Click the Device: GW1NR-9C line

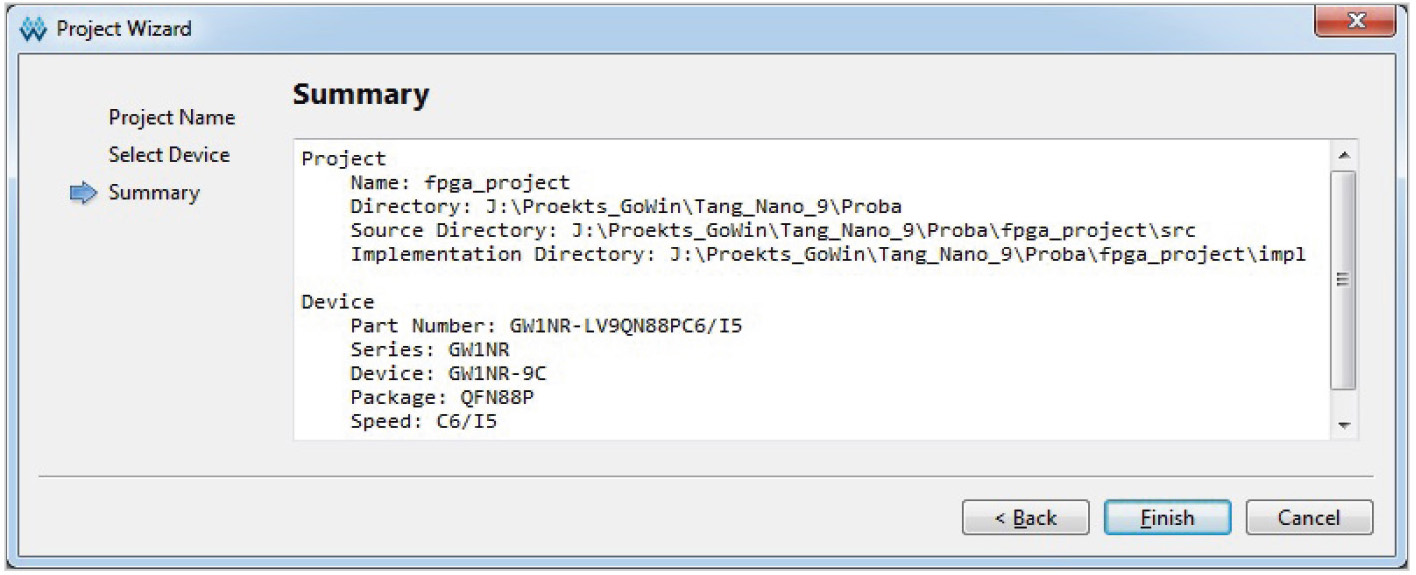pos(448,374)
